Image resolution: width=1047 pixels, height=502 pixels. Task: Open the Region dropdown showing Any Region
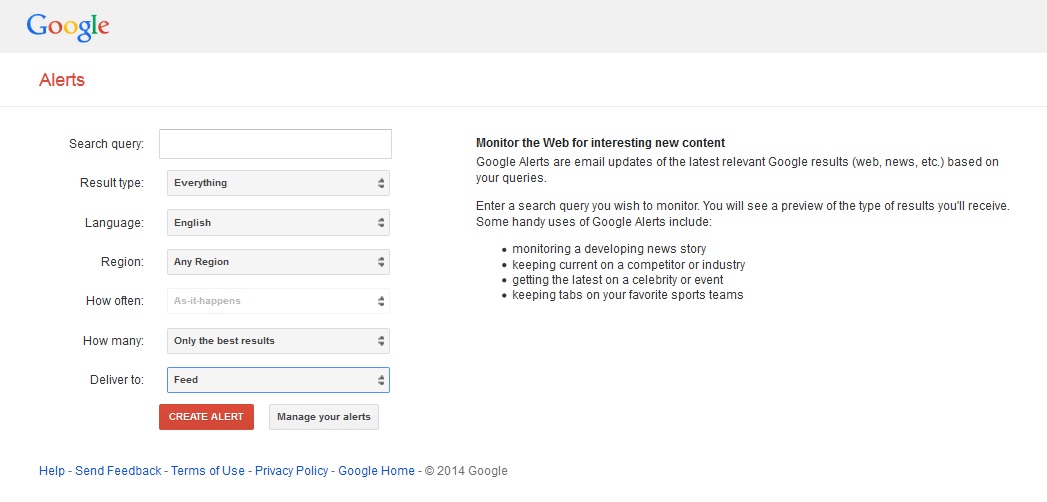coord(278,262)
